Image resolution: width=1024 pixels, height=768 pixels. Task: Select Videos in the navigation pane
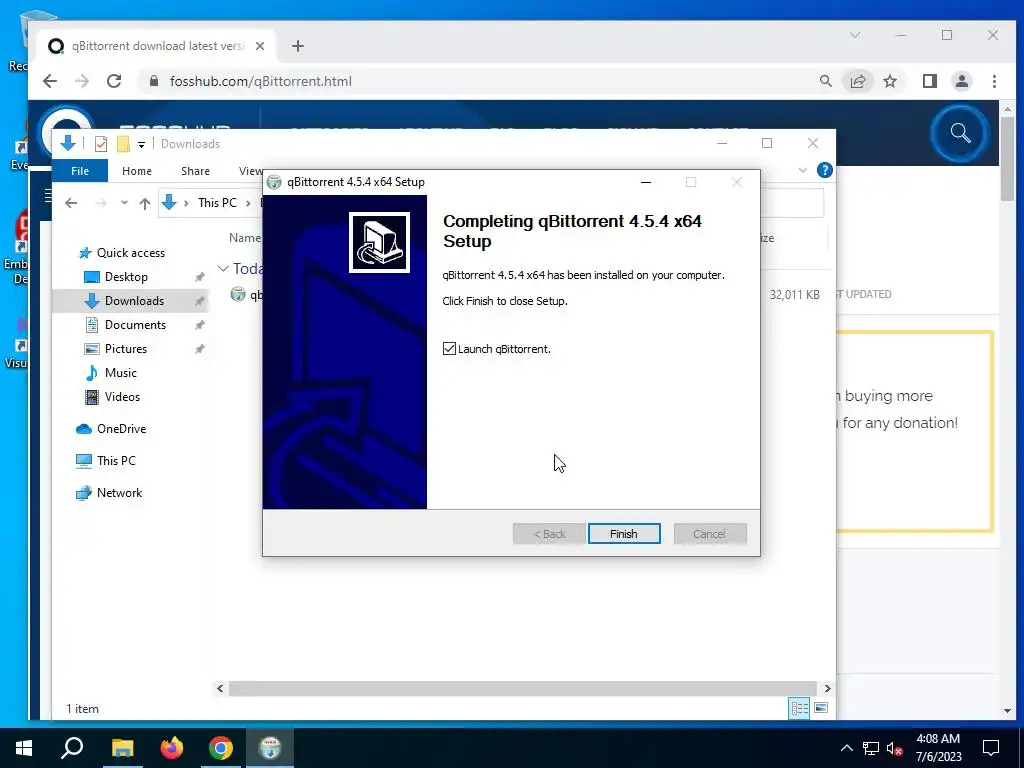[122, 397]
